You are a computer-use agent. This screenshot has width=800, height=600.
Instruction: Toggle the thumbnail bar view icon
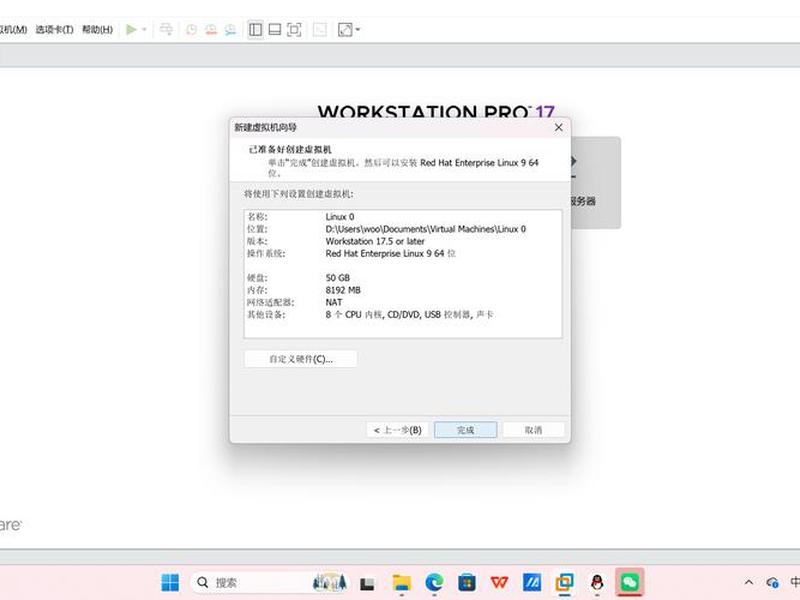274,30
